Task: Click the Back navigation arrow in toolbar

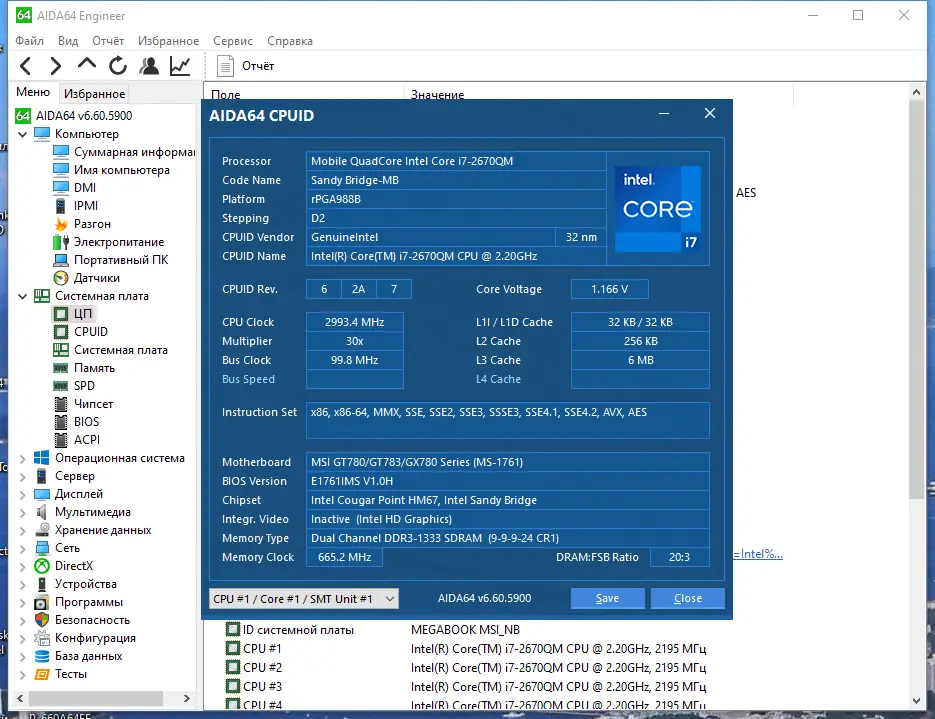Action: pyautogui.click(x=26, y=66)
